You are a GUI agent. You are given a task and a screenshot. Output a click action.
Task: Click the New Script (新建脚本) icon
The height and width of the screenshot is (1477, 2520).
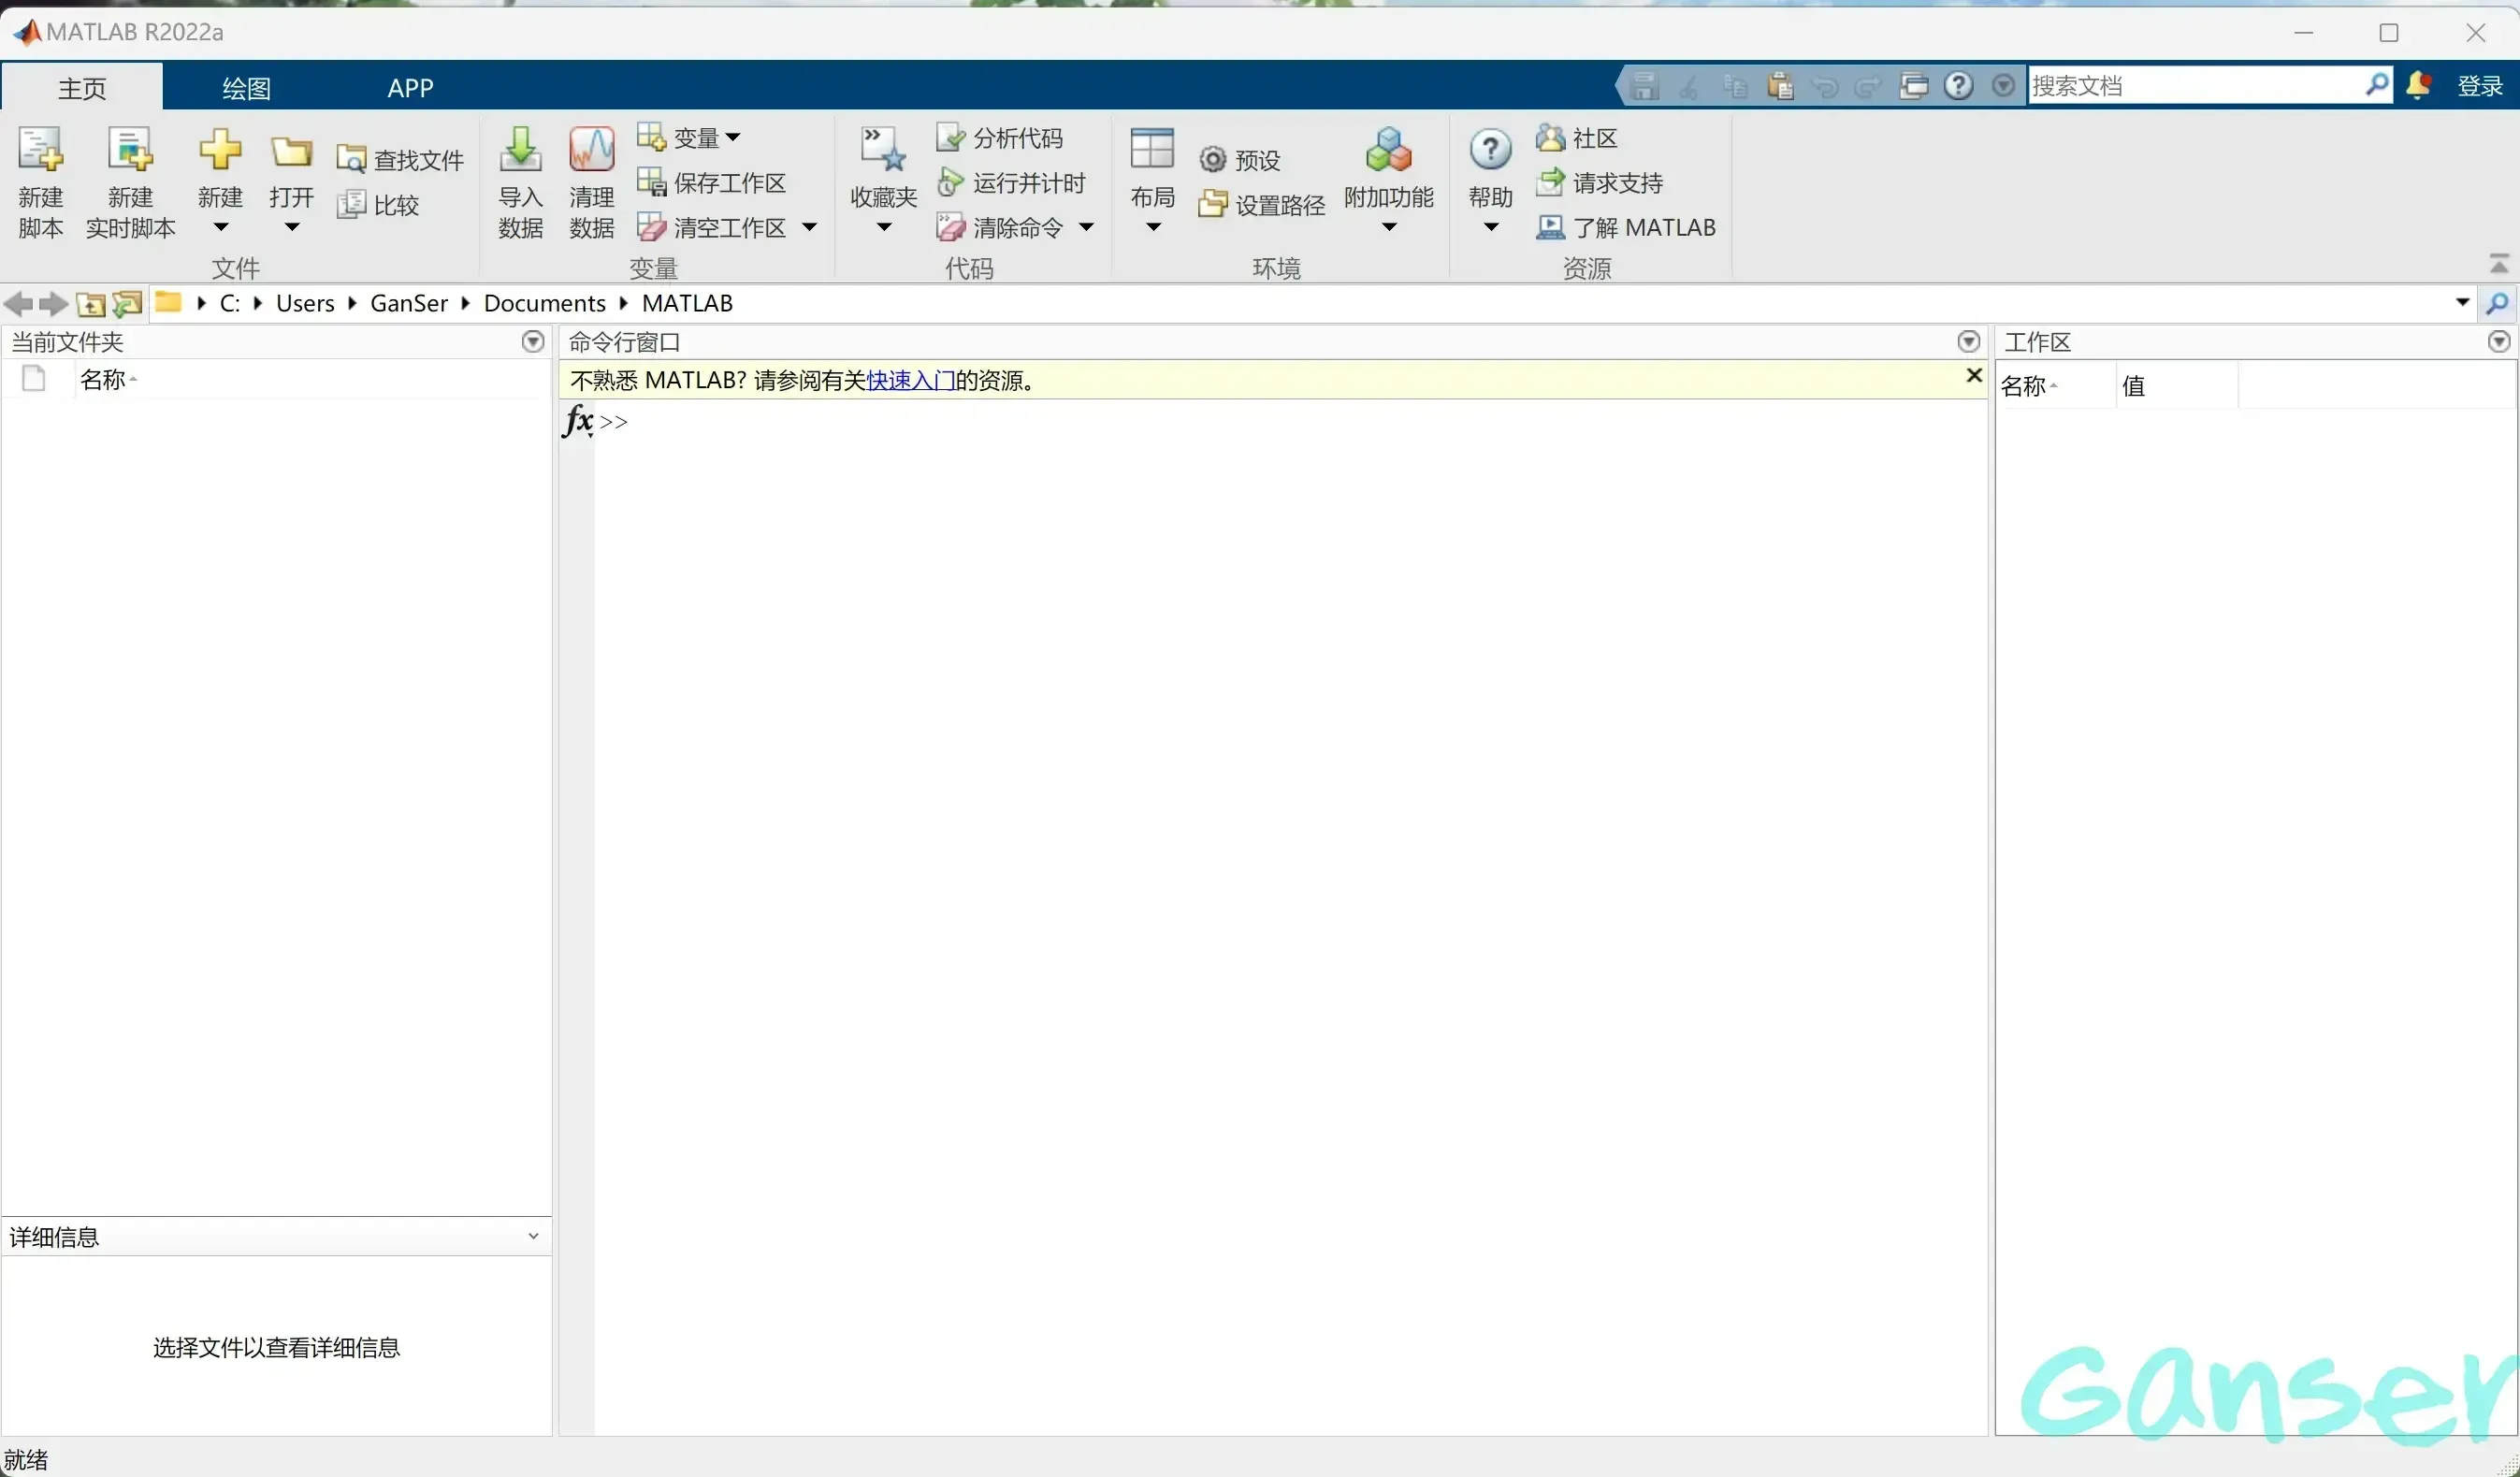40,150
